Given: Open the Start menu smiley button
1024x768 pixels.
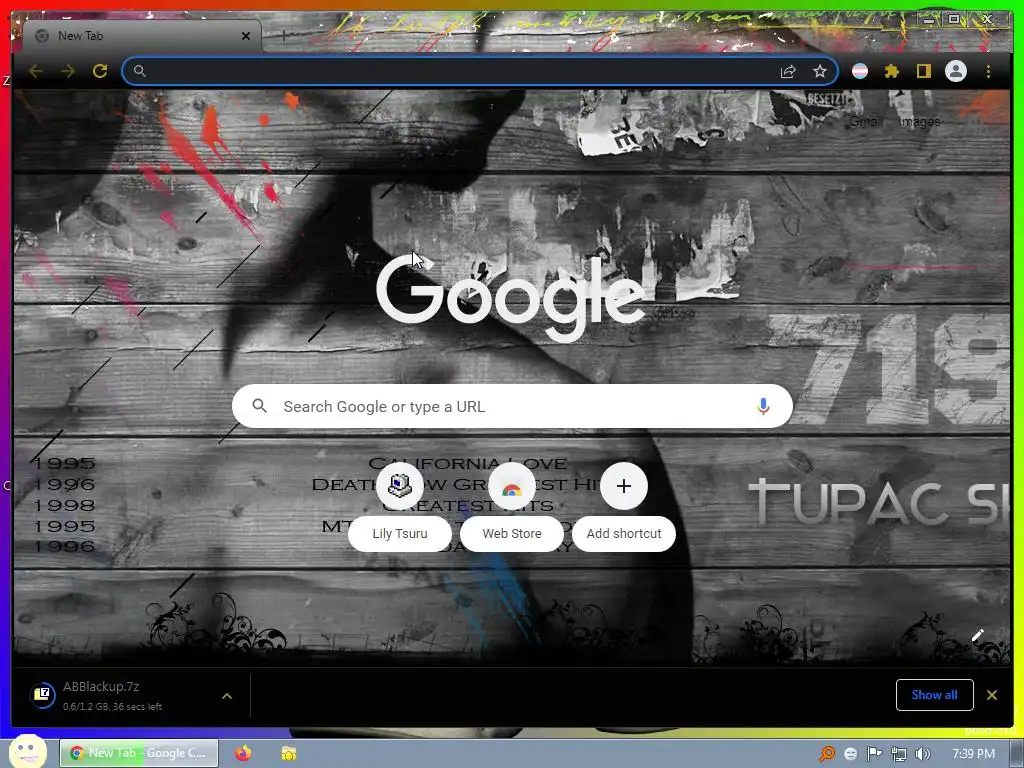Looking at the screenshot, I should coord(27,751).
